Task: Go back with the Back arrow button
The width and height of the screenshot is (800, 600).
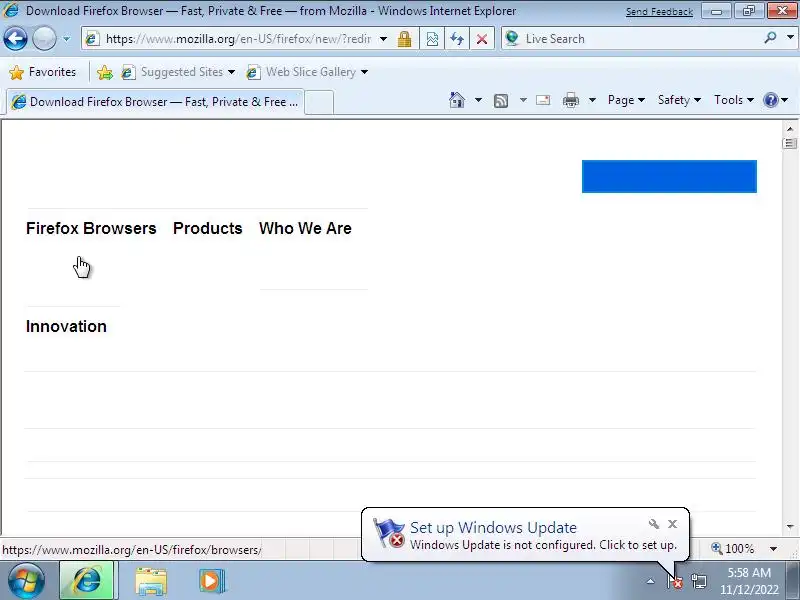Action: pyautogui.click(x=15, y=39)
